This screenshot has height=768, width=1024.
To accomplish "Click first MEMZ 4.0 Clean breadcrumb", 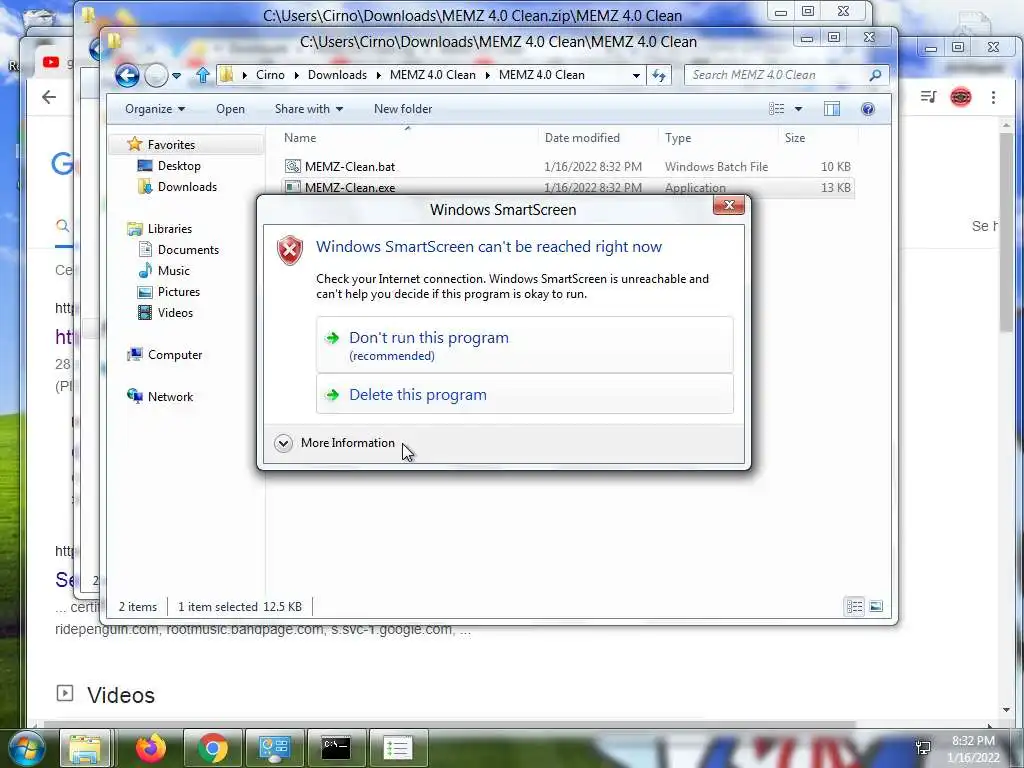I will [432, 75].
